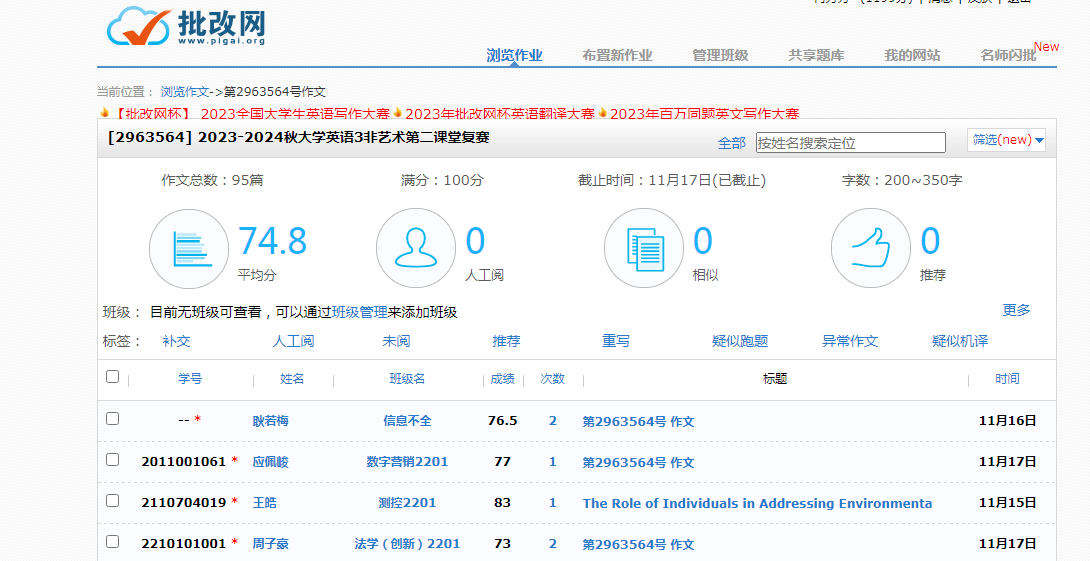
Task: Click the 人工阅 person icon
Action: pos(416,248)
